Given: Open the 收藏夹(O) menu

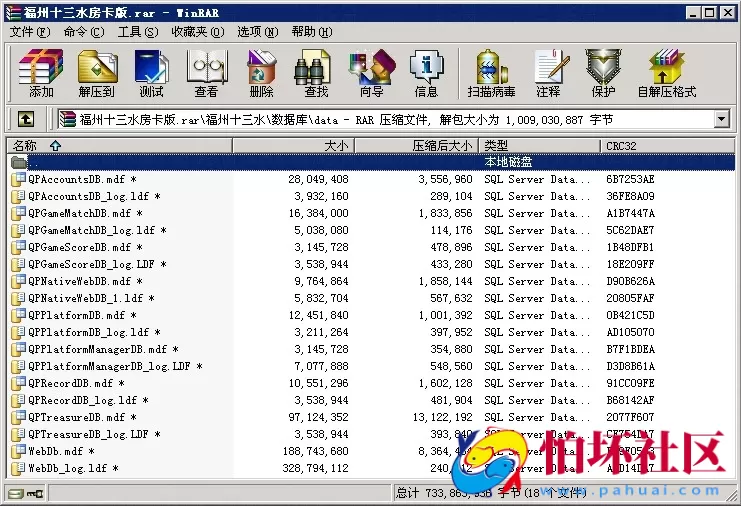Looking at the screenshot, I should click(198, 32).
